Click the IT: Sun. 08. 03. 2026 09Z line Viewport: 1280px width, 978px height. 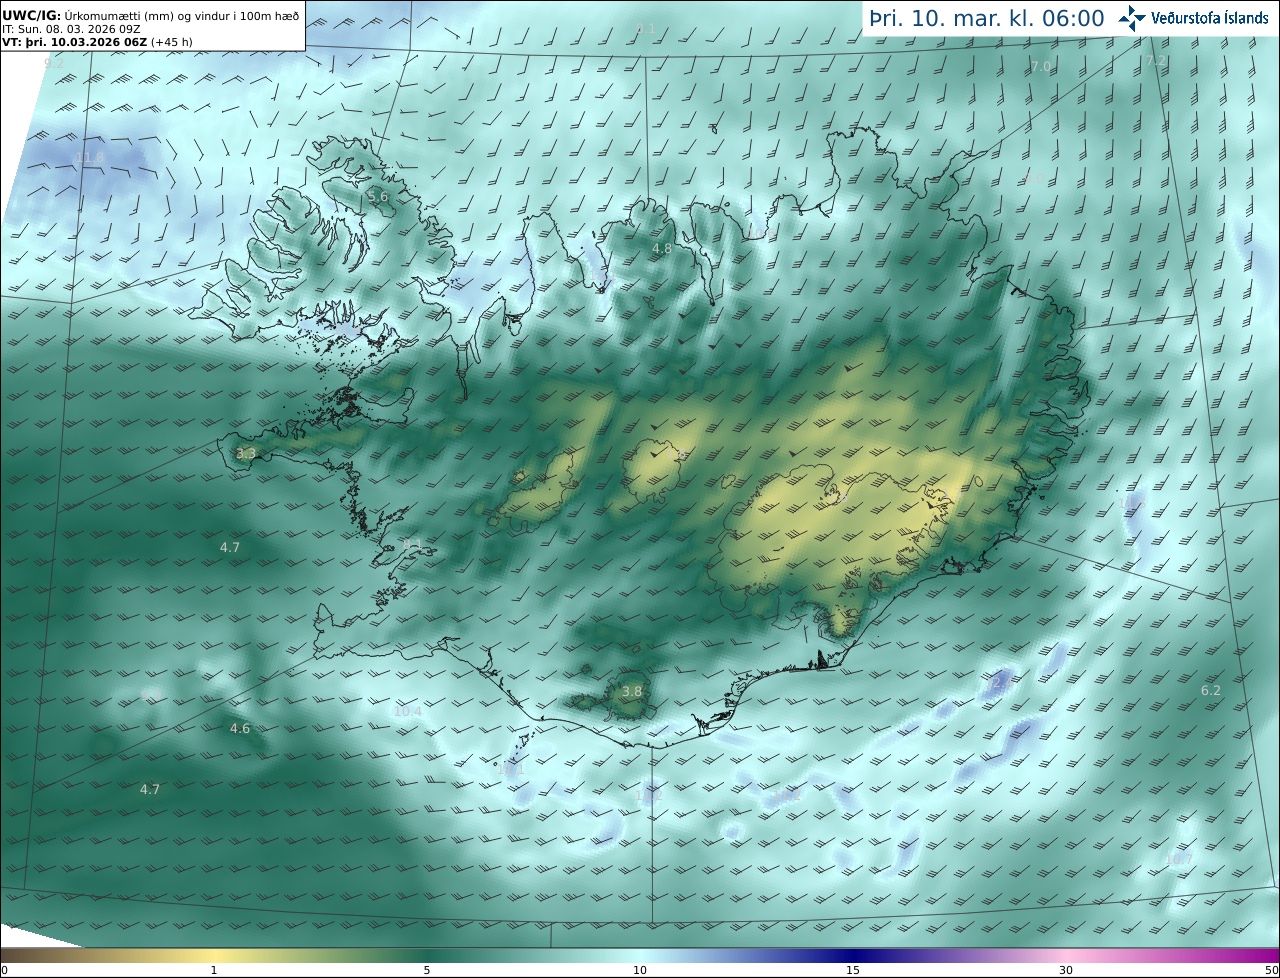71,29
